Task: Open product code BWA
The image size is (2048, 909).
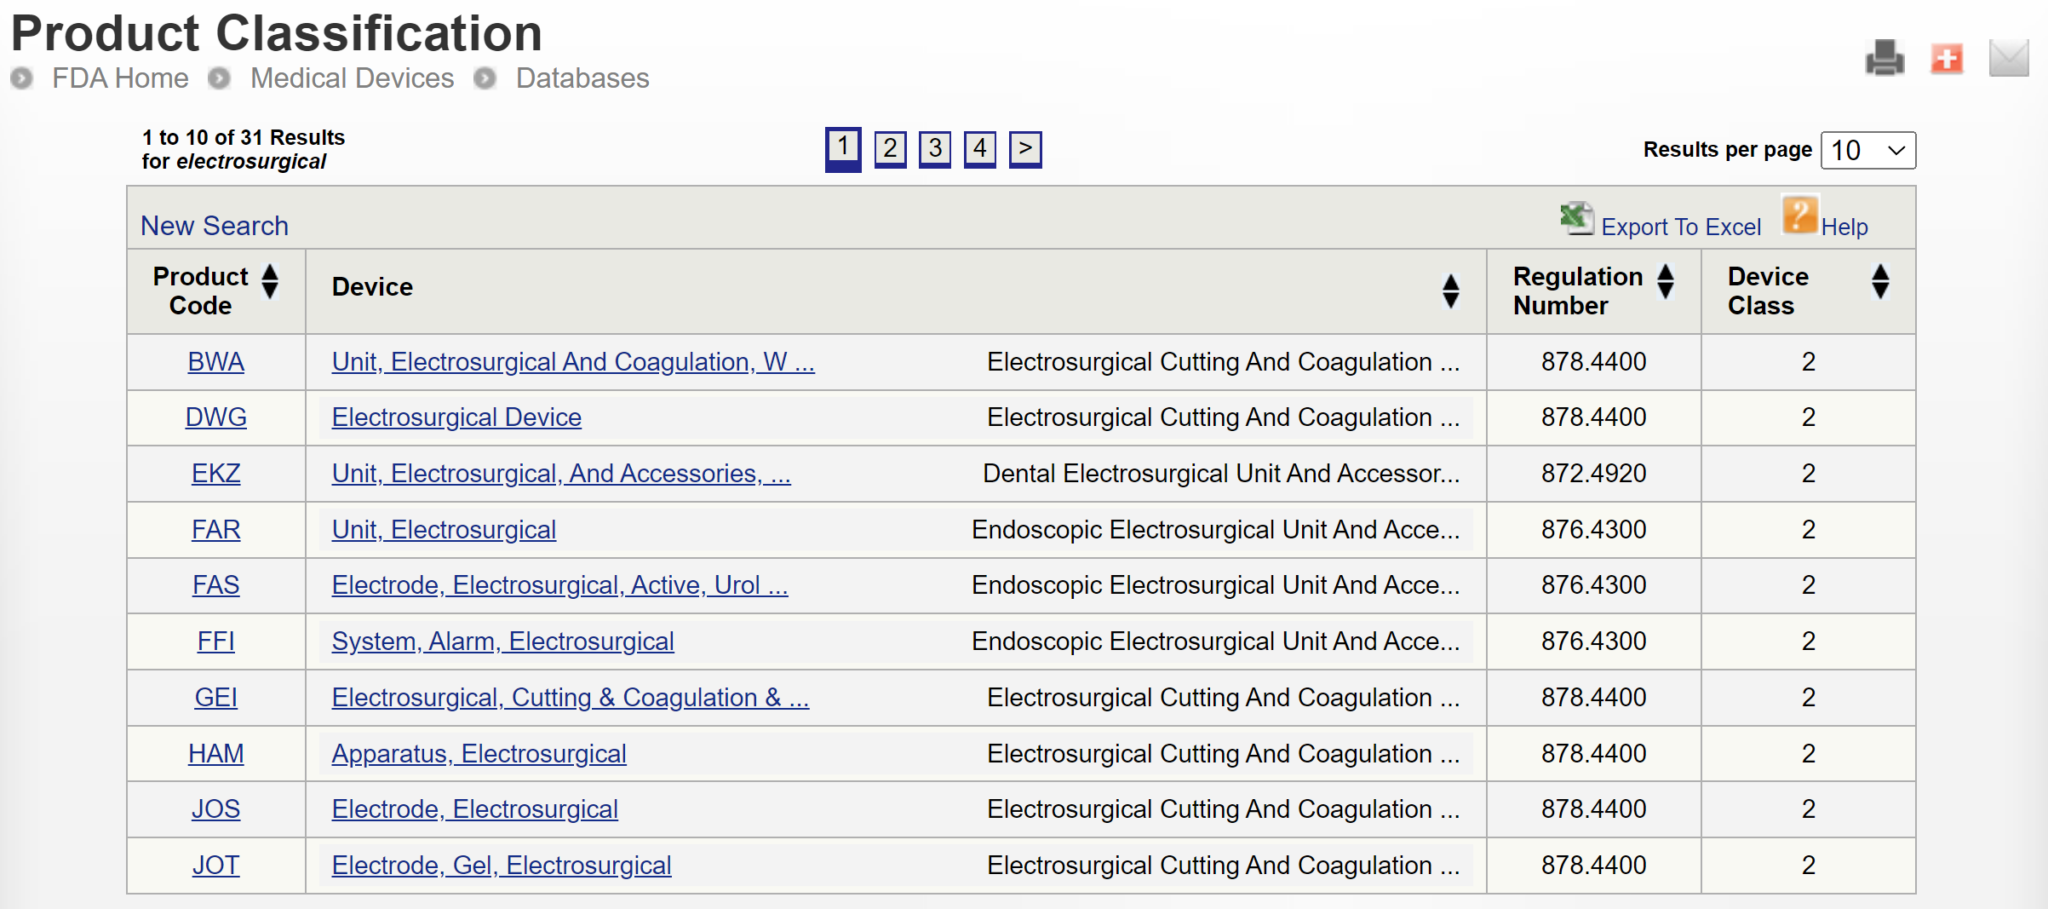Action: pyautogui.click(x=216, y=362)
